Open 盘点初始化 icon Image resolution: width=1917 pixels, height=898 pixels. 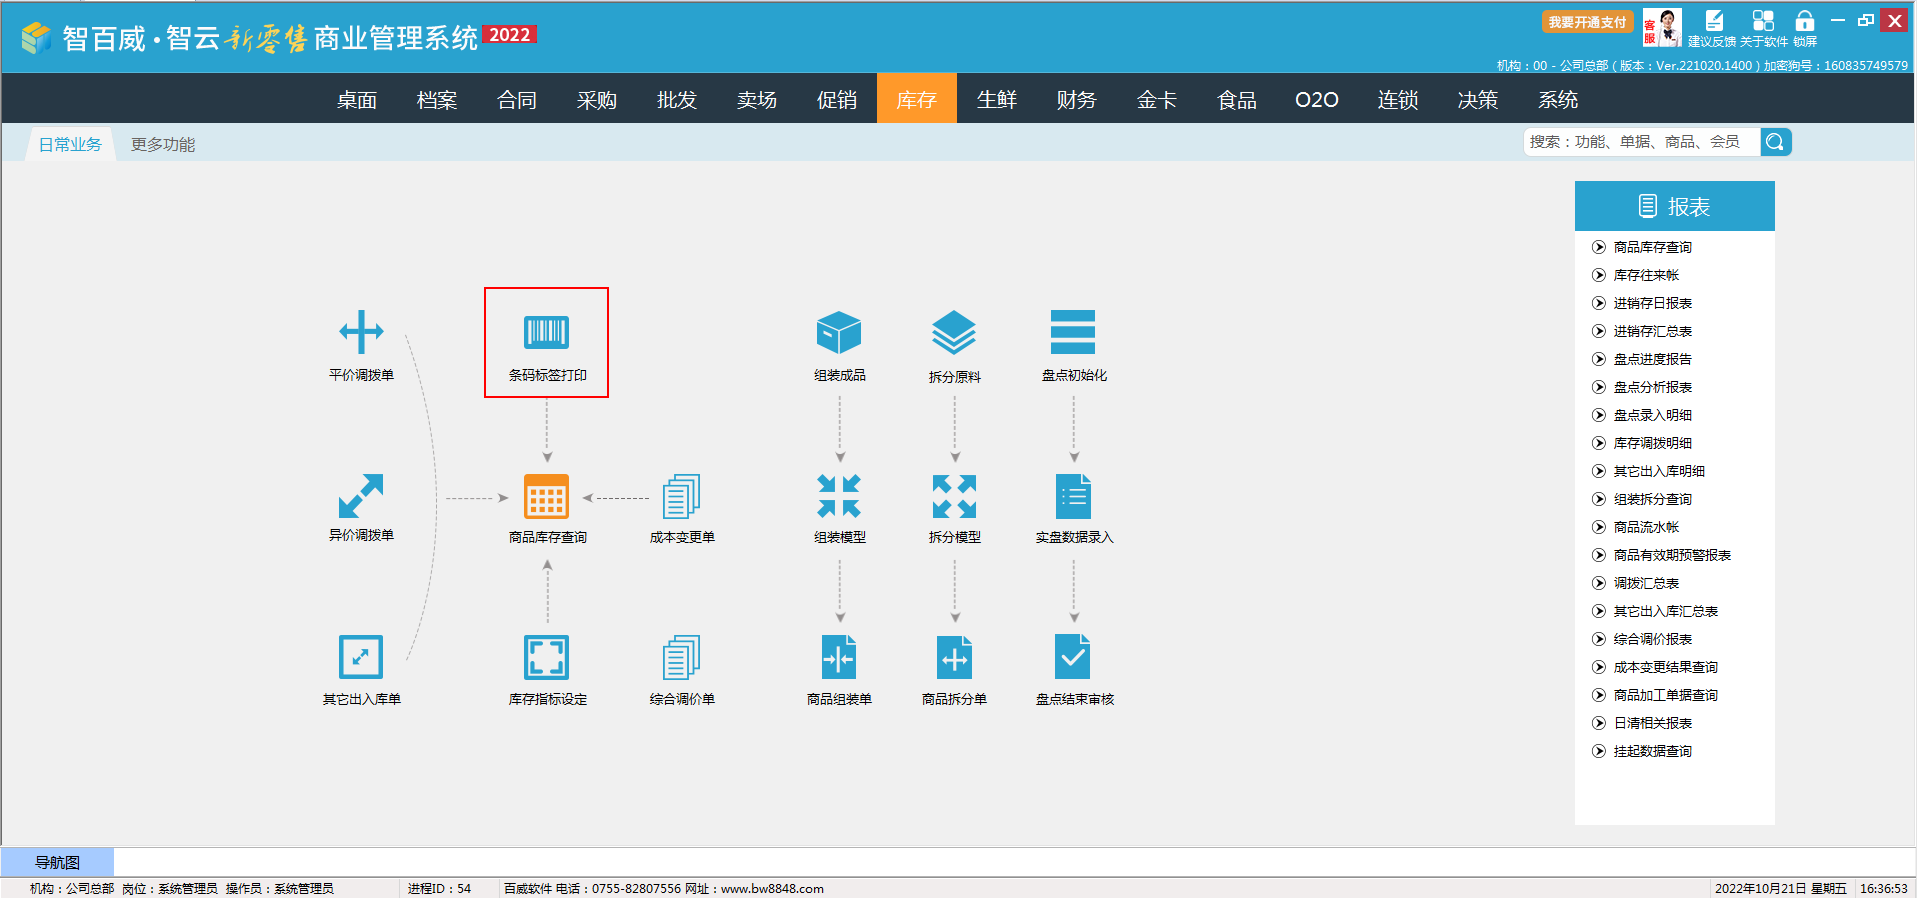(x=1073, y=333)
